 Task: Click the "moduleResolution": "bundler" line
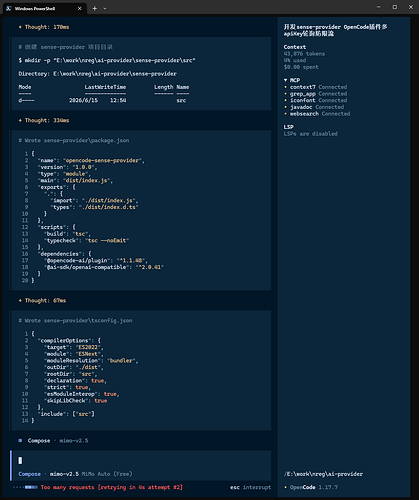click(x=91, y=360)
